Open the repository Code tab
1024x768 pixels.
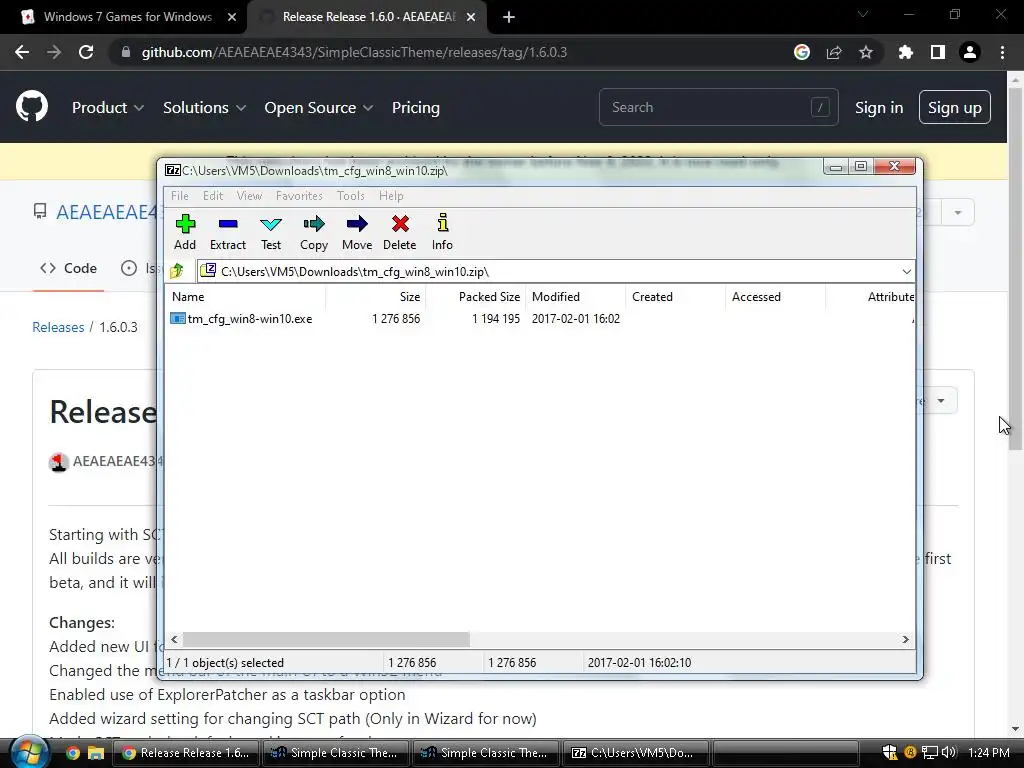click(69, 268)
